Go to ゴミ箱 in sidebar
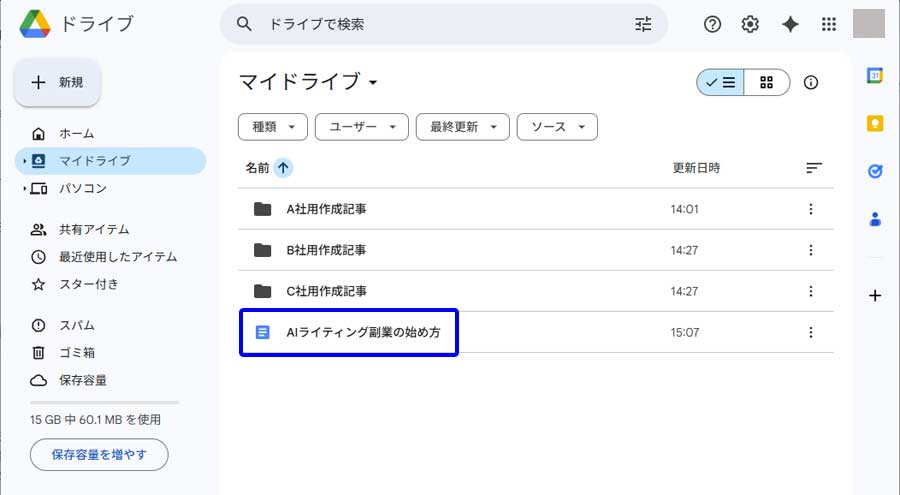900x495 pixels. click(x=77, y=352)
